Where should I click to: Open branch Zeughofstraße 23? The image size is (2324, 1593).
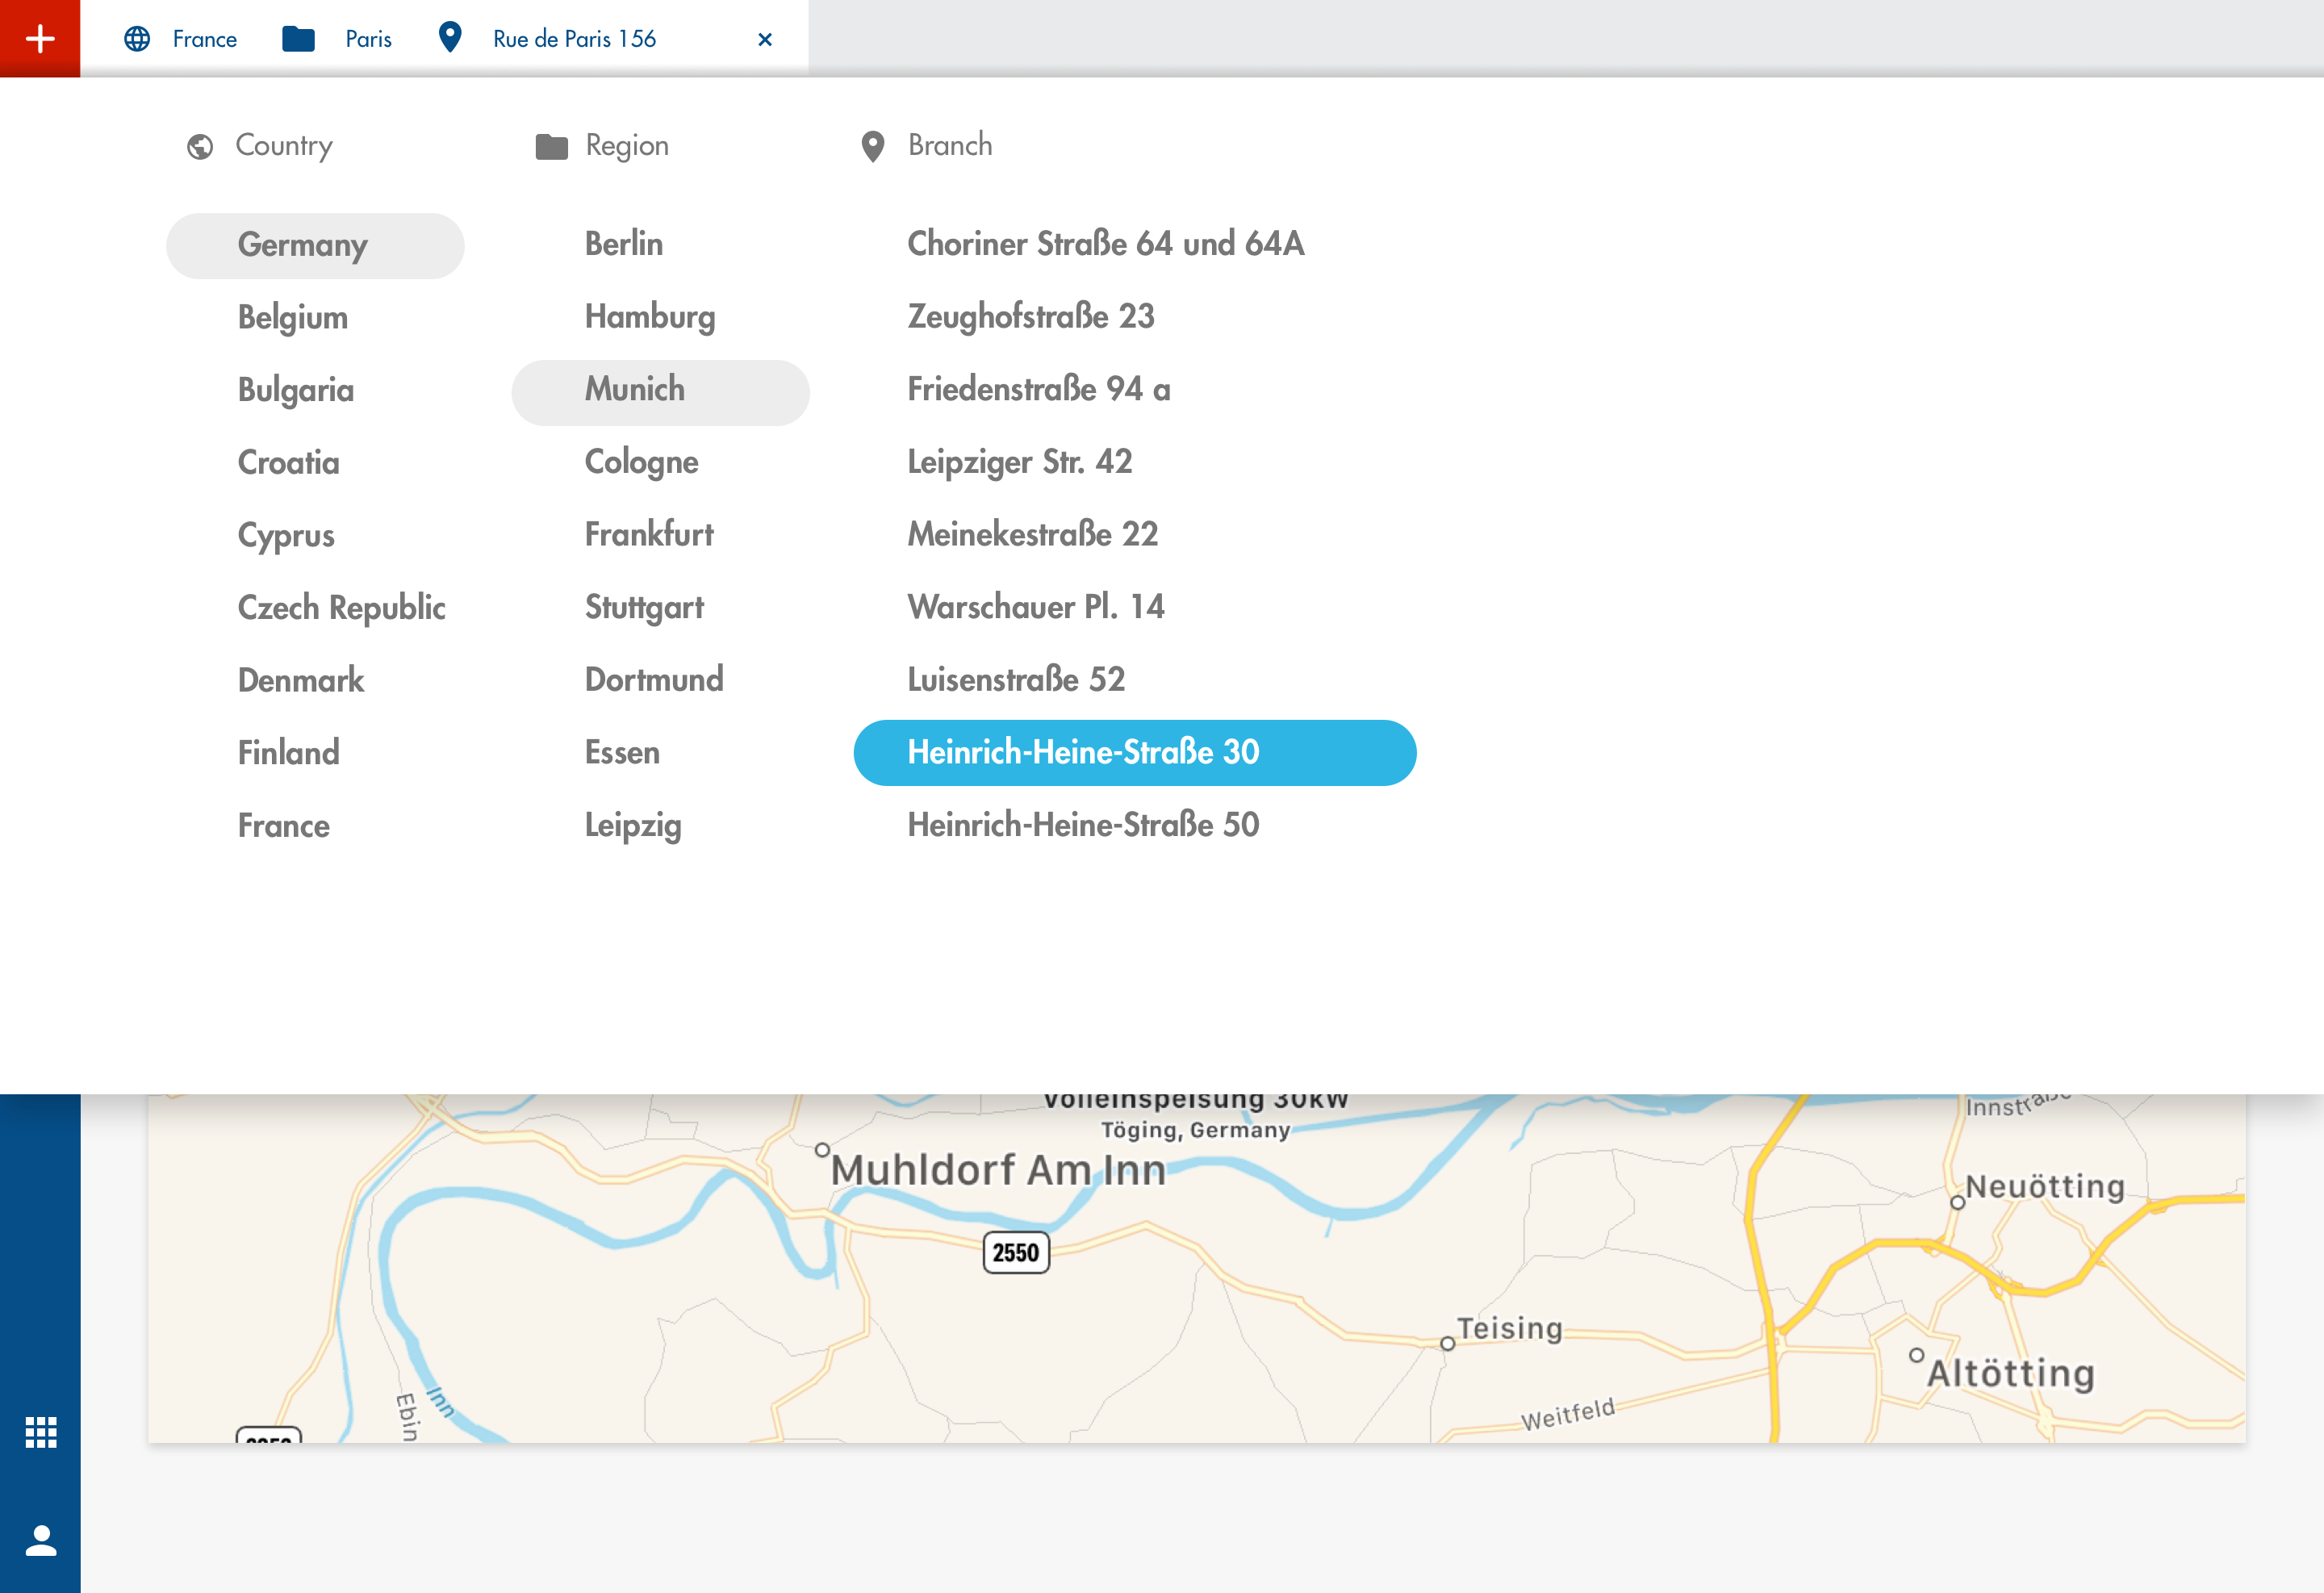1031,317
